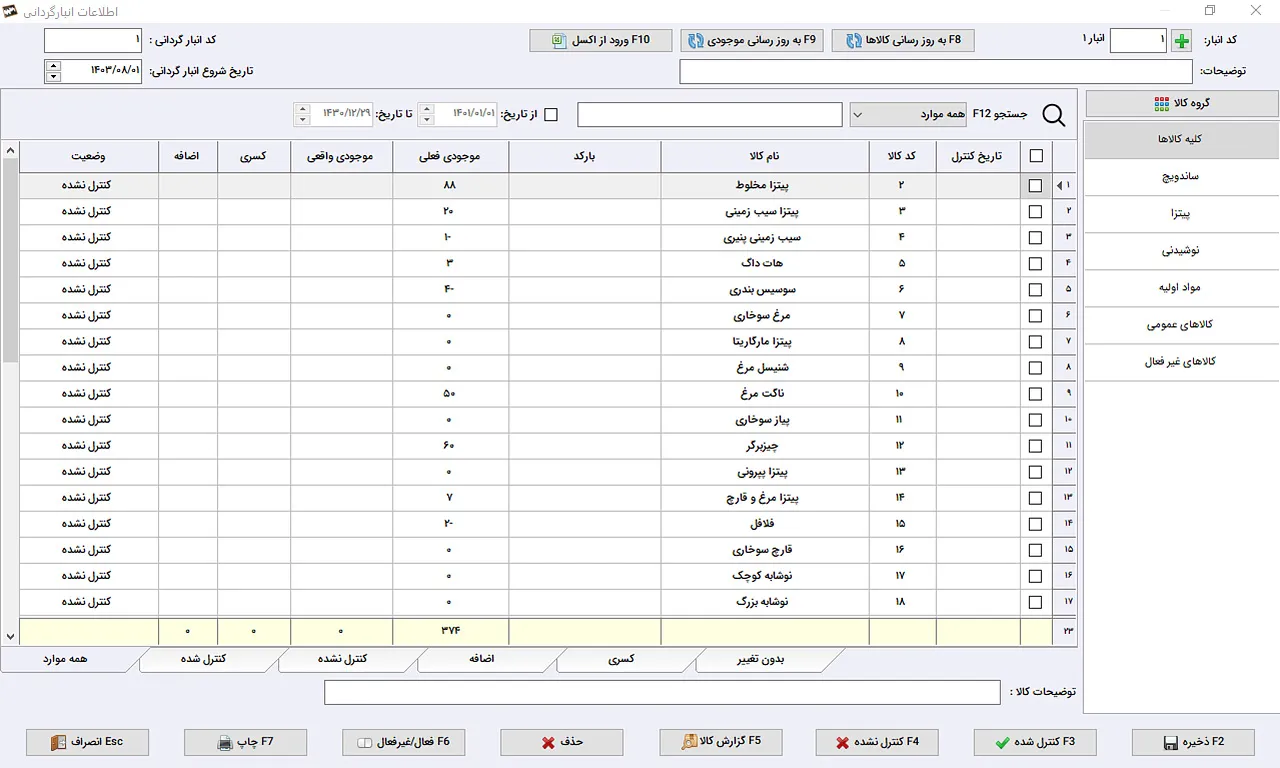This screenshot has height=768, width=1280.
Task: Click the green plus icon beside warehouse code
Action: coord(1182,41)
